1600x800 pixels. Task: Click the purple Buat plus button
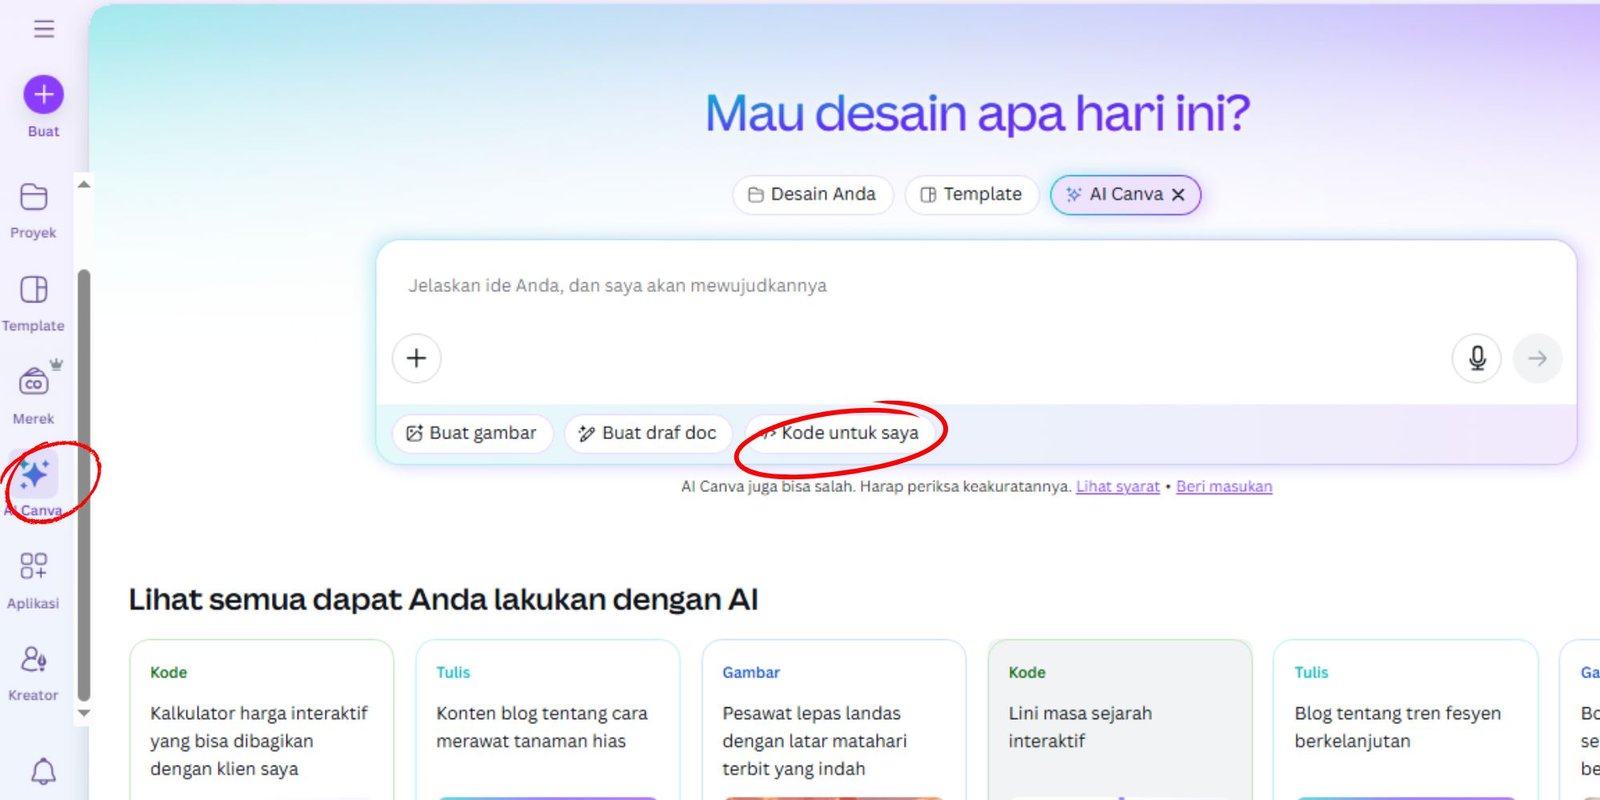point(44,94)
